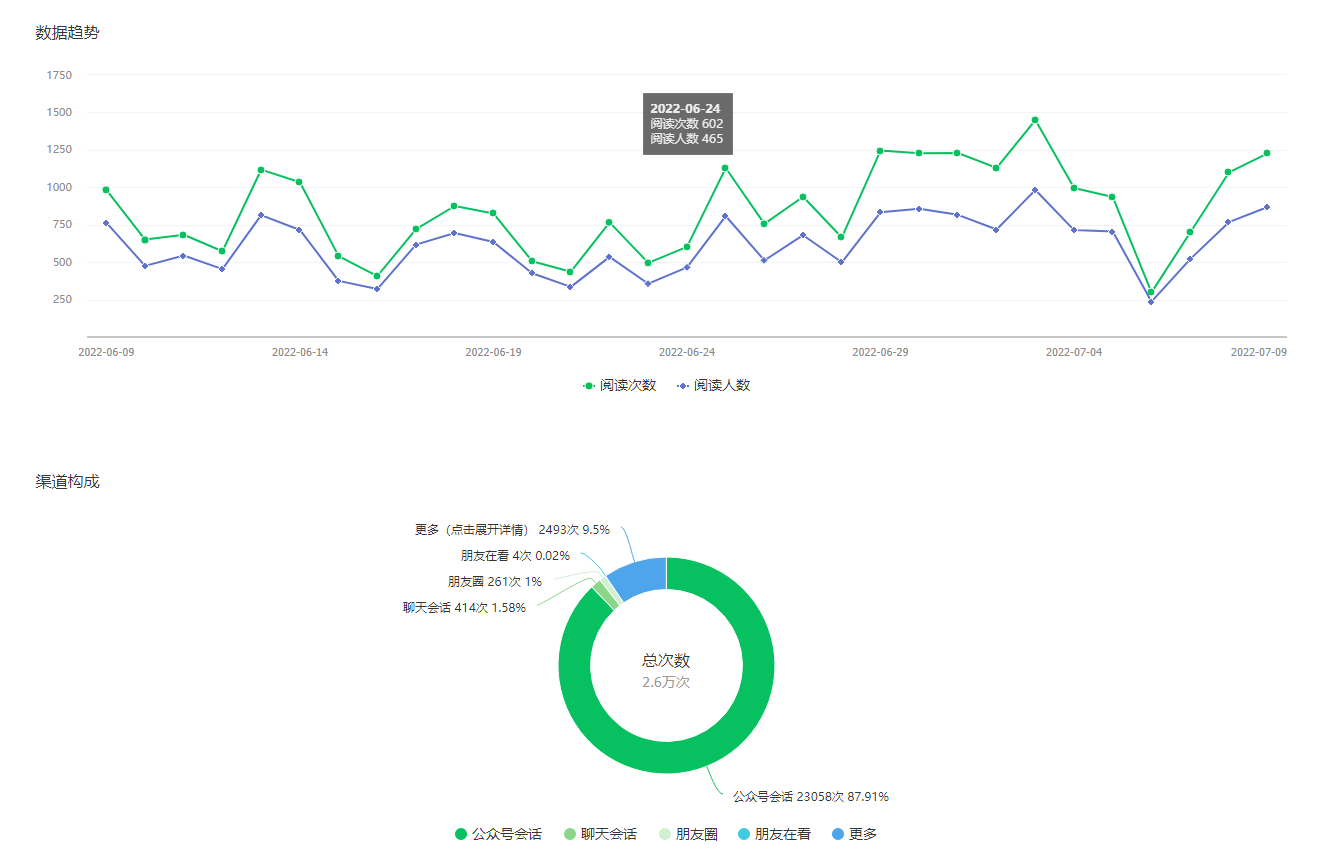Click the 2022-06-19 axis date label
Image resolution: width=1333 pixels, height=854 pixels.
(x=493, y=352)
